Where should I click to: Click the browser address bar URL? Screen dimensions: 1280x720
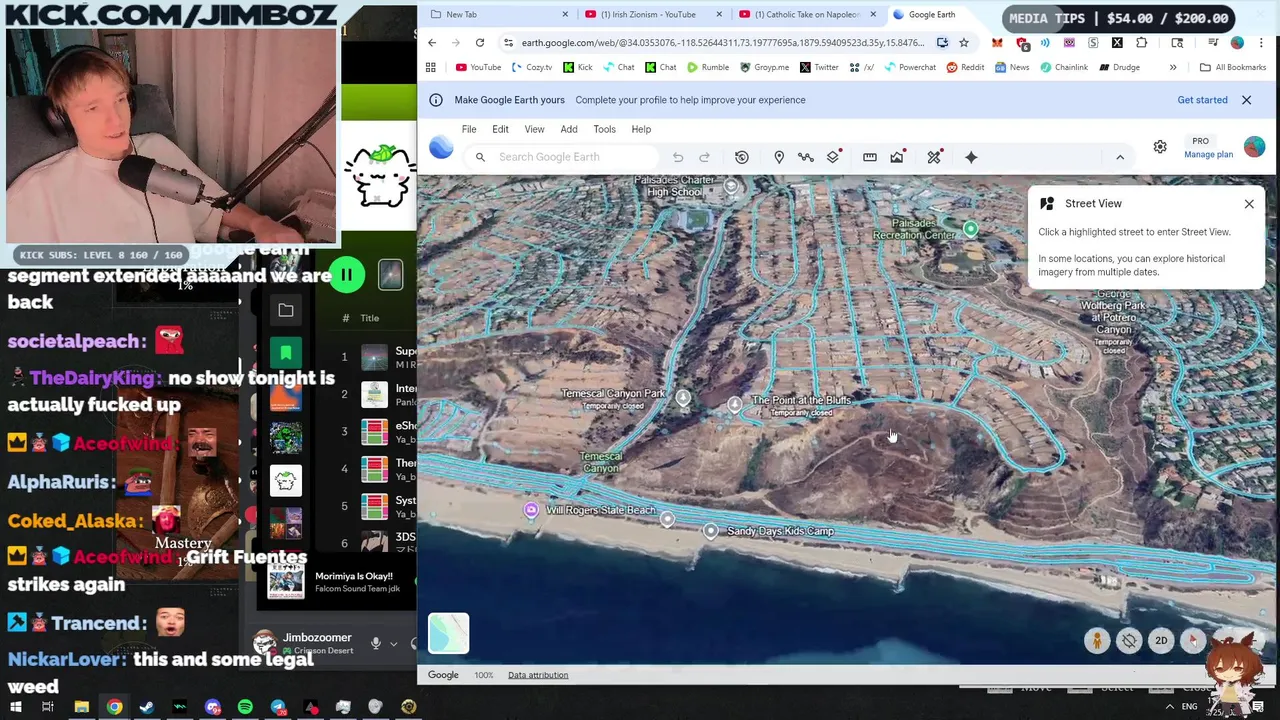(x=722, y=43)
